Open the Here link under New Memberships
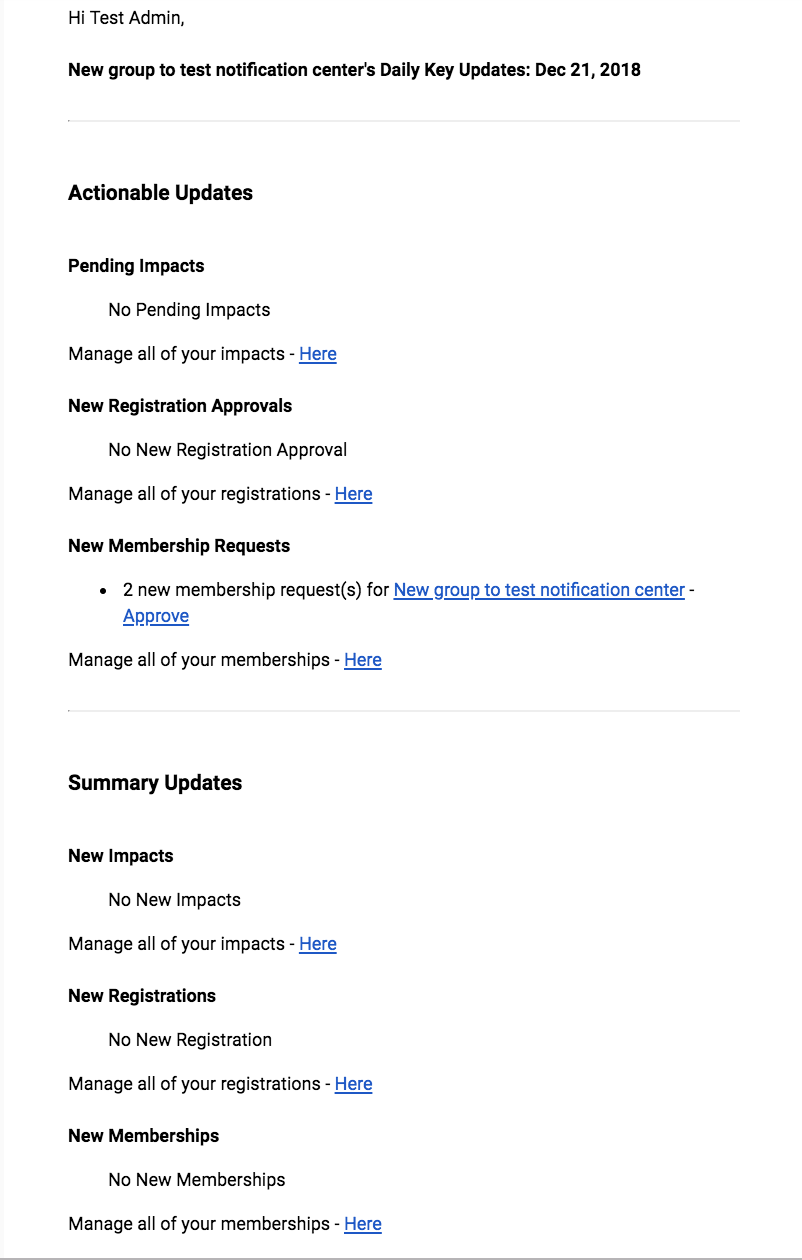The width and height of the screenshot is (802, 1260). (x=363, y=1224)
